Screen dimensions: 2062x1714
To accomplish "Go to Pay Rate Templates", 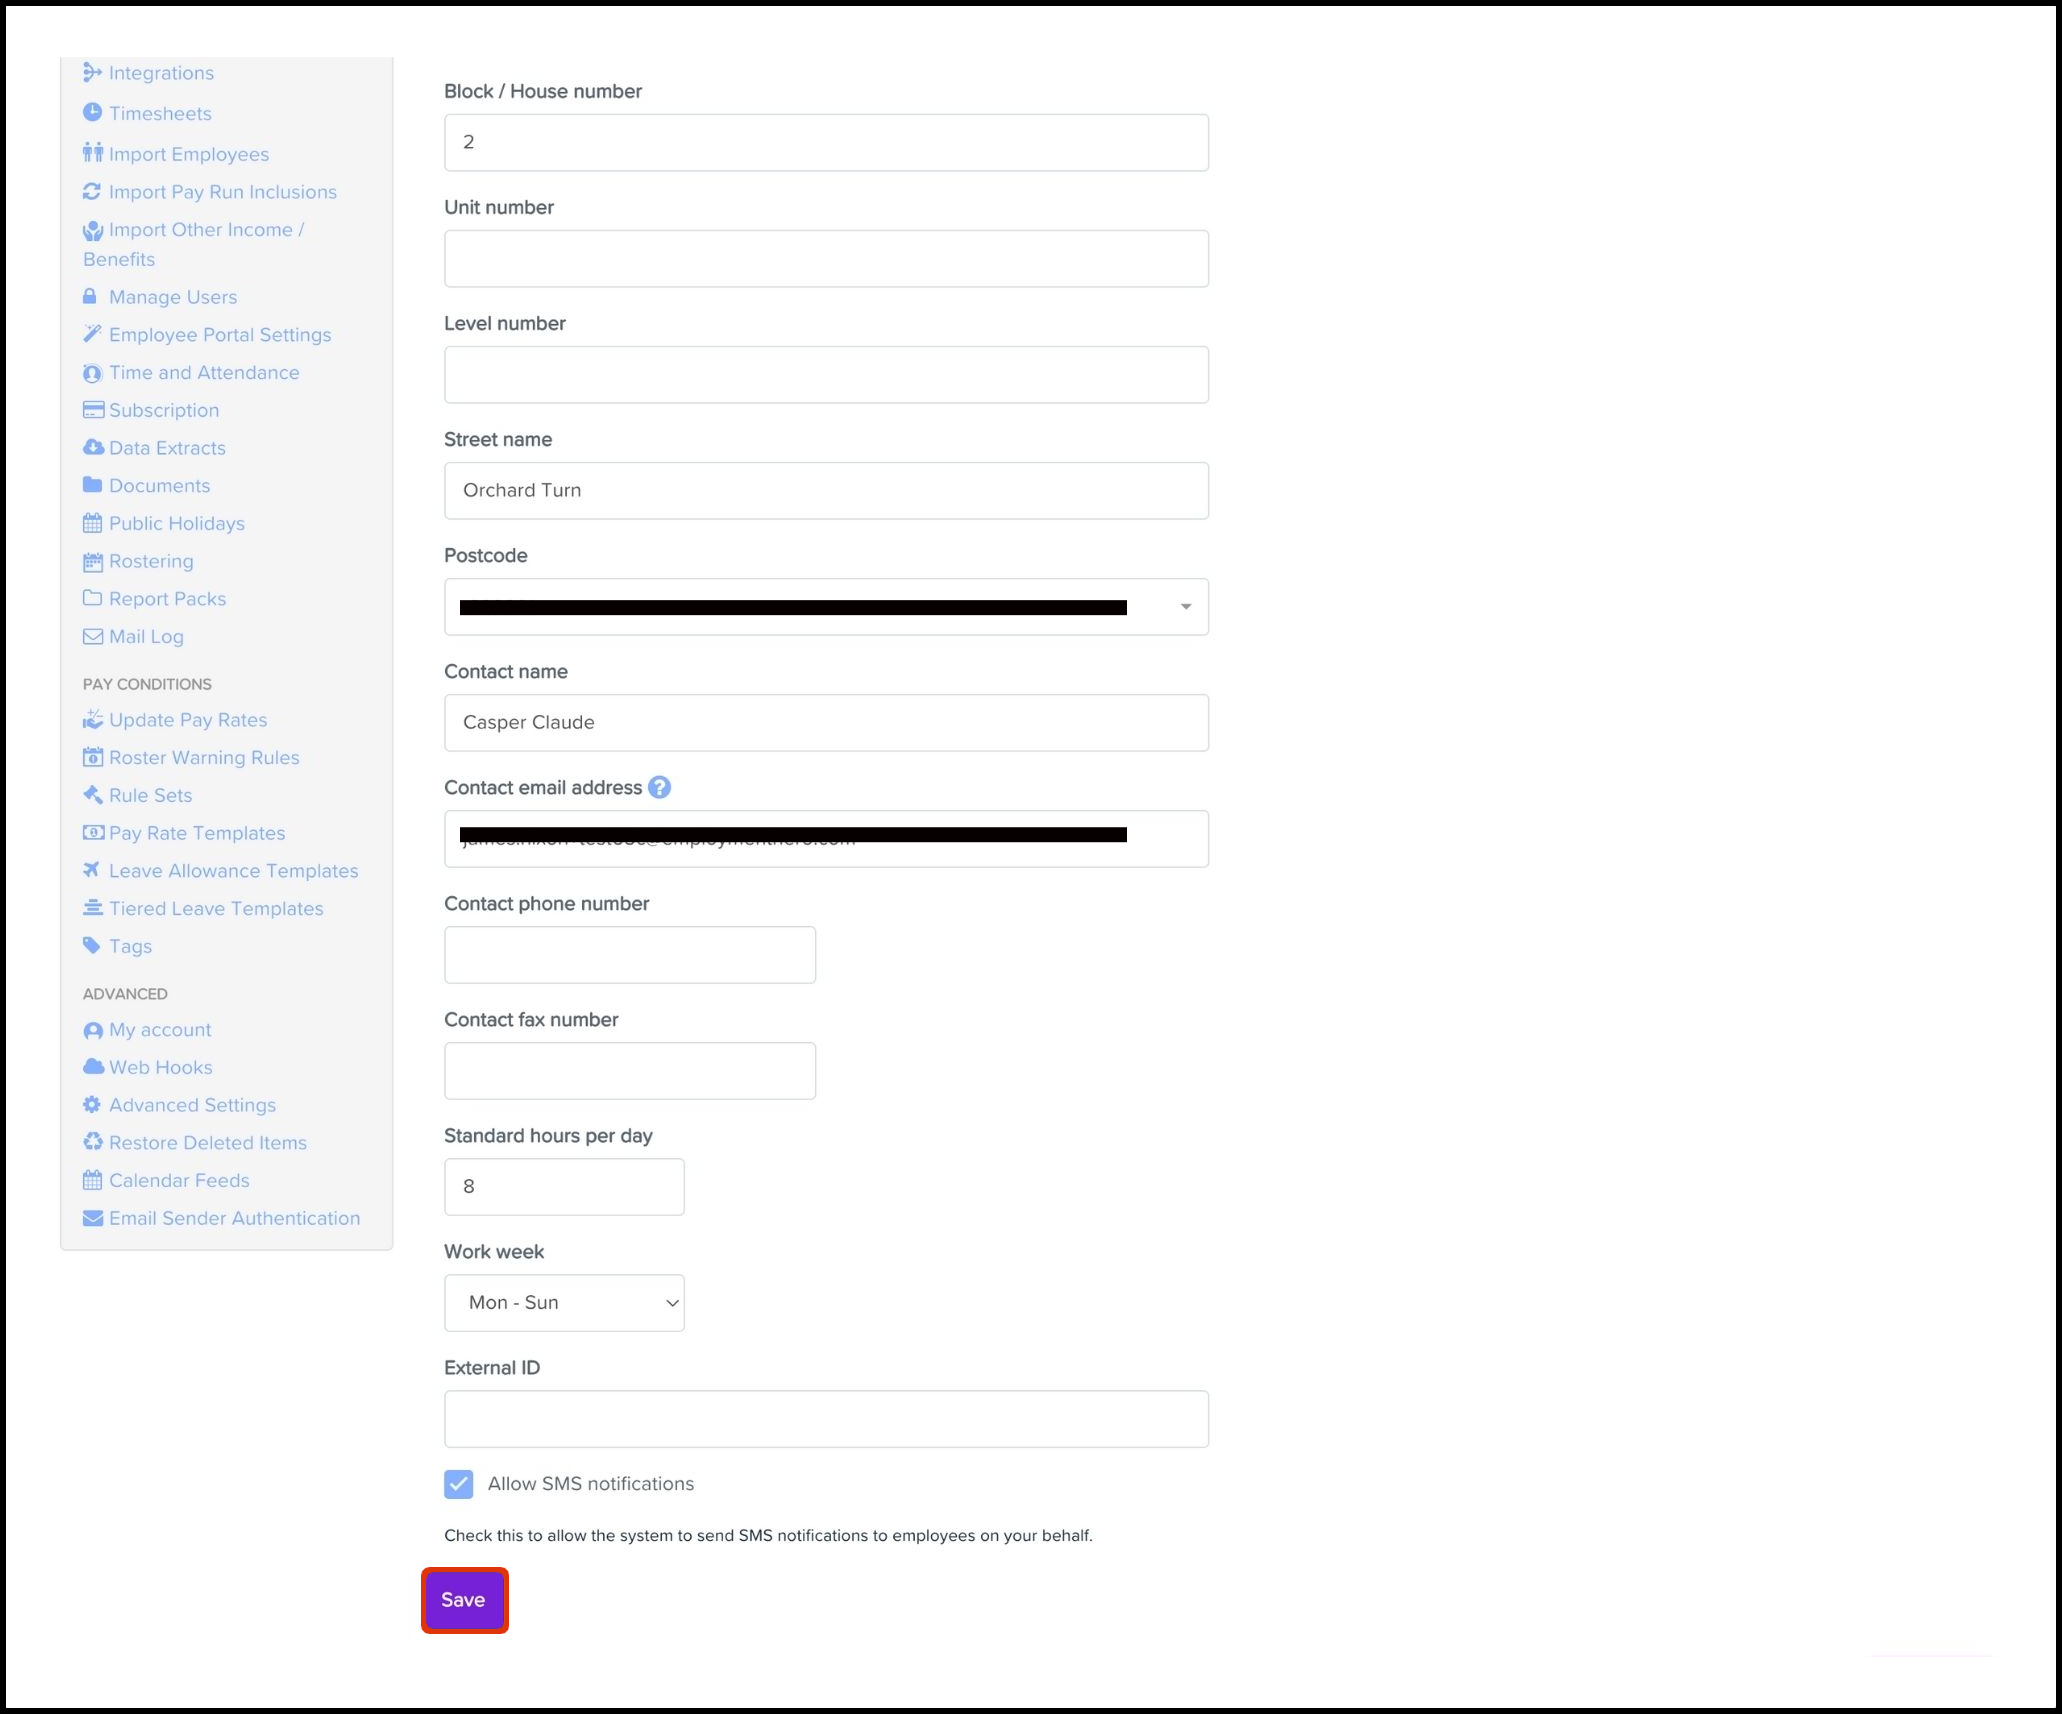I will pos(196,833).
